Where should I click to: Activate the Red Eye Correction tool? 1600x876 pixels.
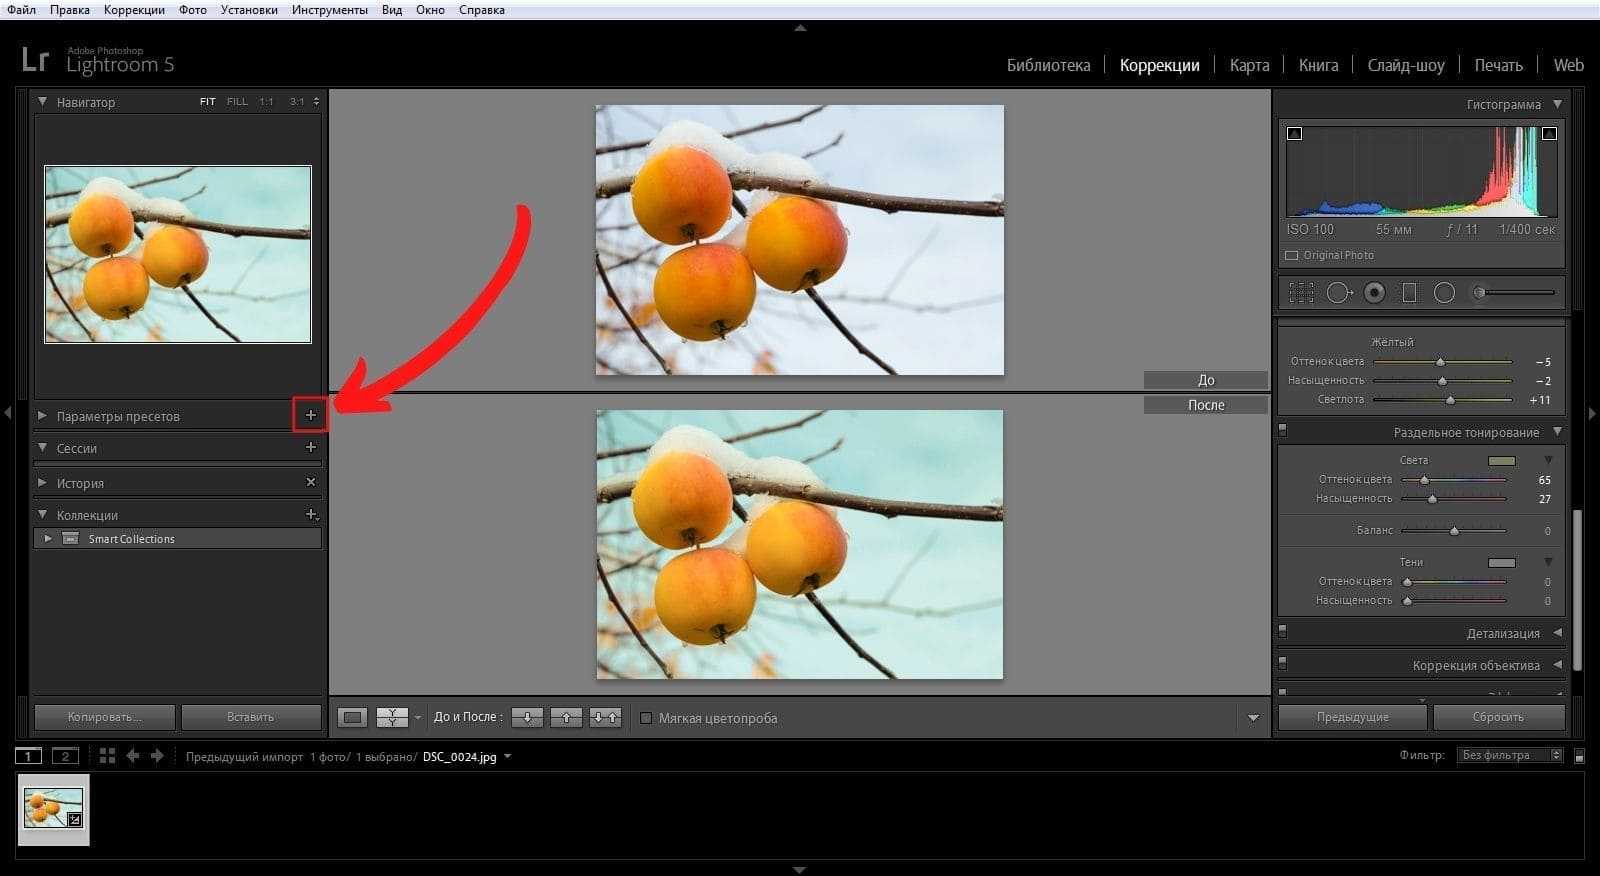[1375, 292]
